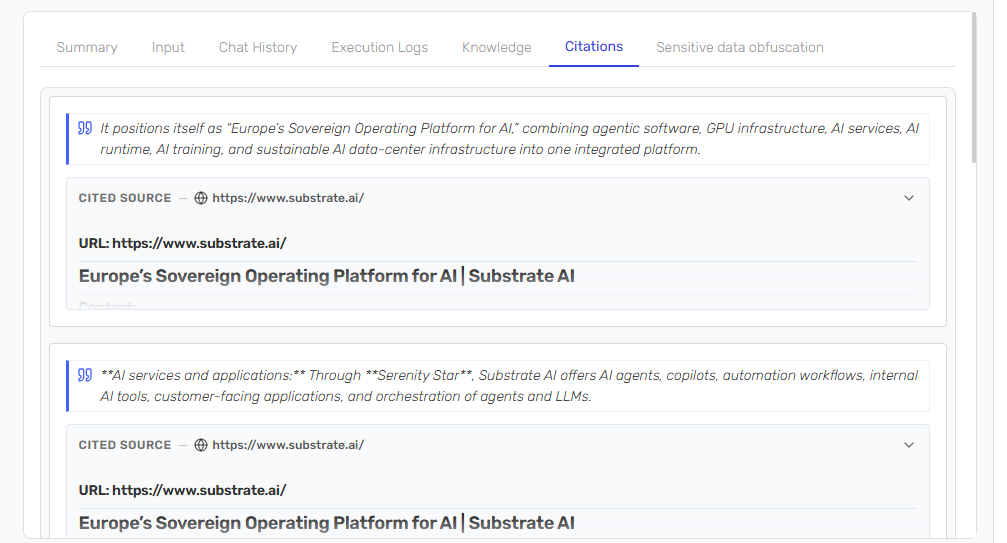Viewport: 1007px width, 543px height.
Task: Click globe icon in second cited source header
Action: (x=201, y=445)
